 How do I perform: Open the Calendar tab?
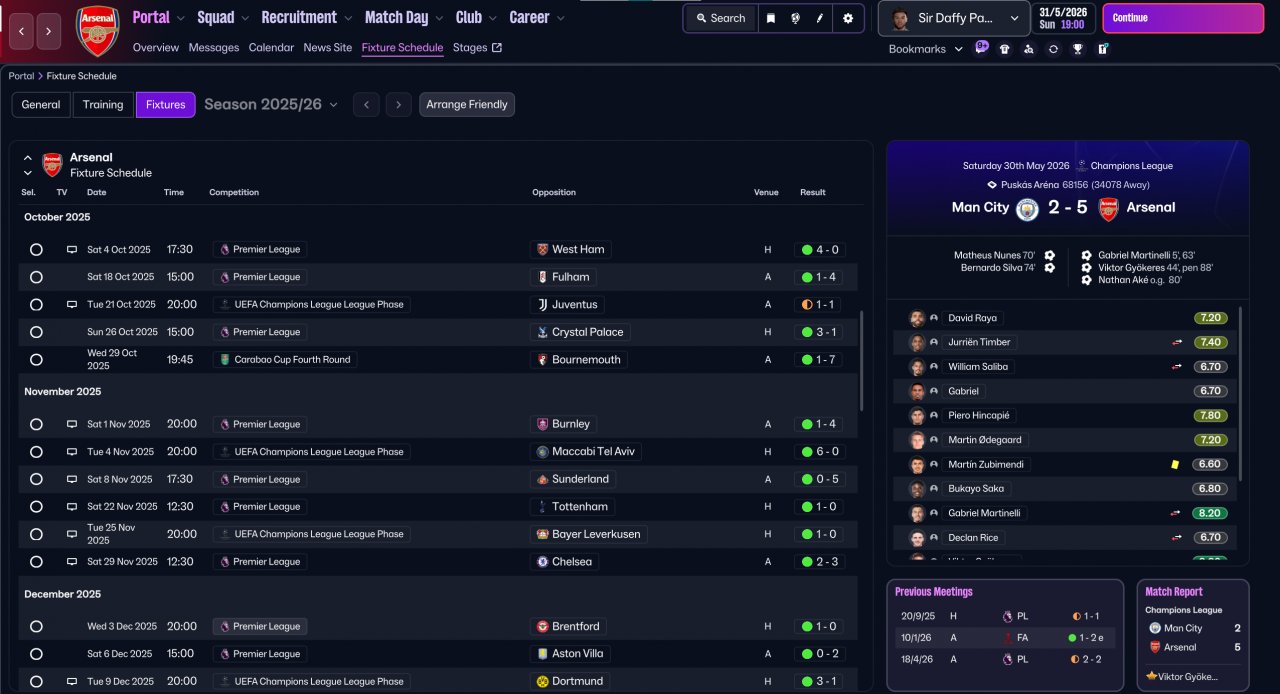coord(271,48)
